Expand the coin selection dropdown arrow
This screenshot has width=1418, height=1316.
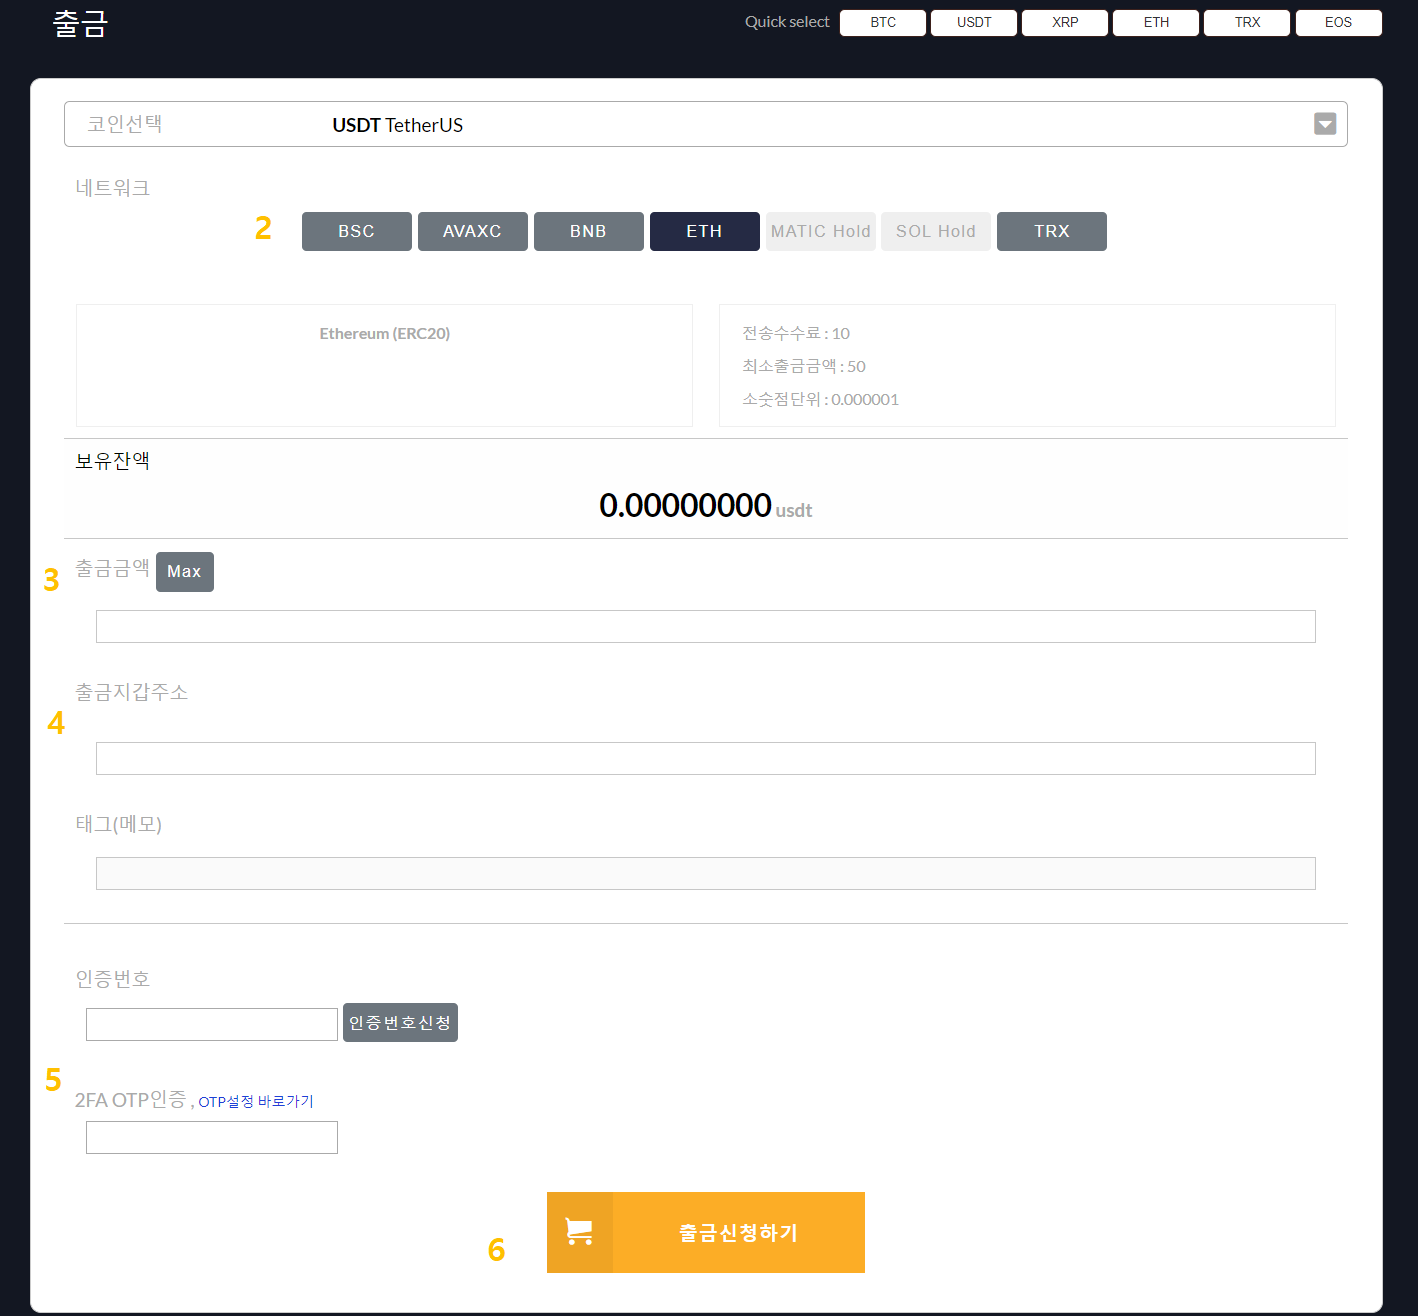click(x=1324, y=124)
